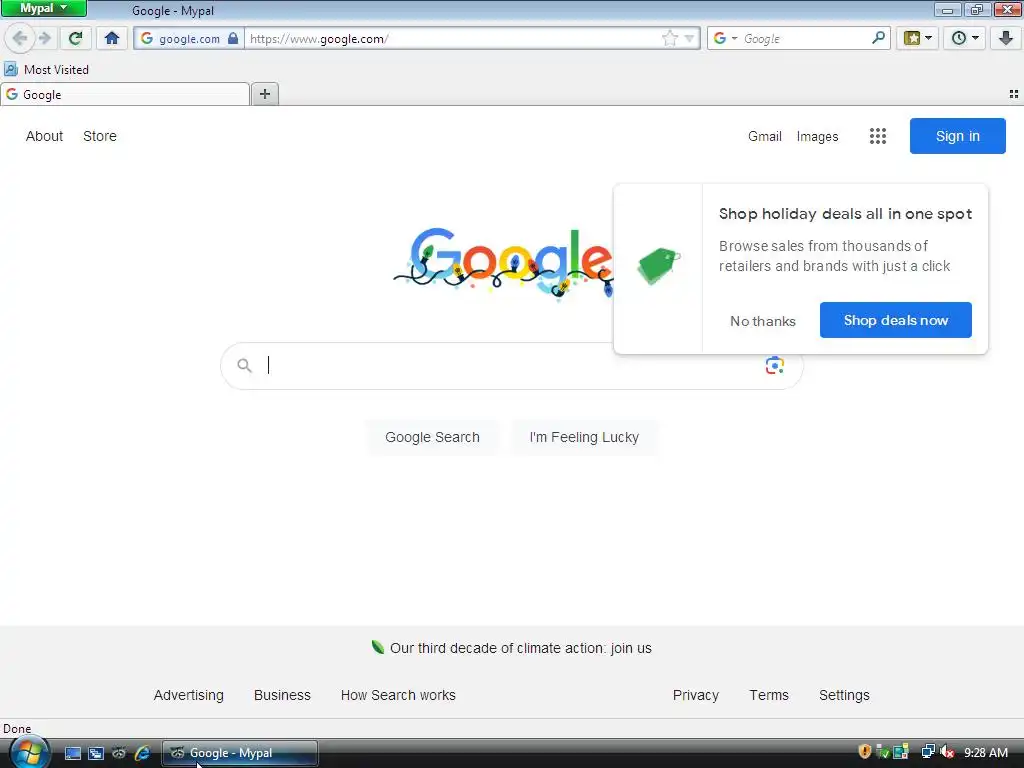Click the magnifier icon in search box
The width and height of the screenshot is (1024, 768).
point(244,366)
